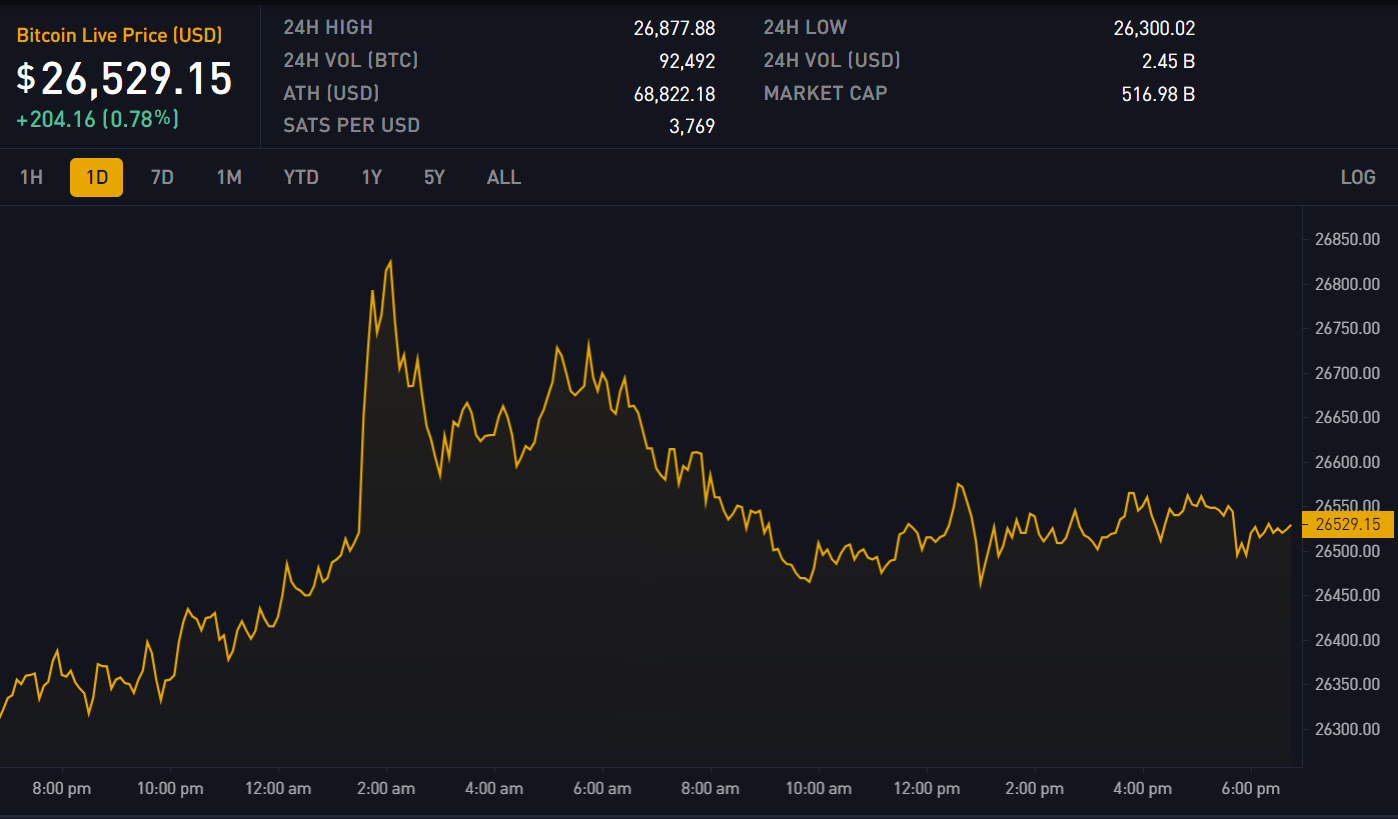Click the Bitcoin Live Price (USD) heading
Viewport: 1398px width, 819px height.
[119, 35]
